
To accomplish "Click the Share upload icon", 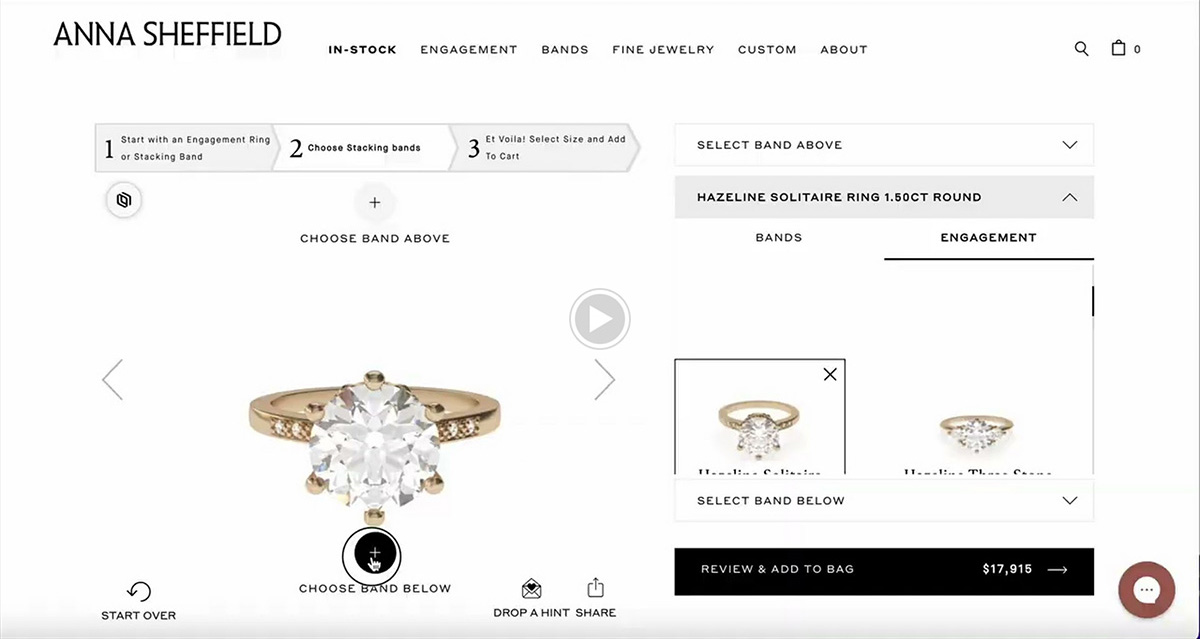I will click(595, 587).
